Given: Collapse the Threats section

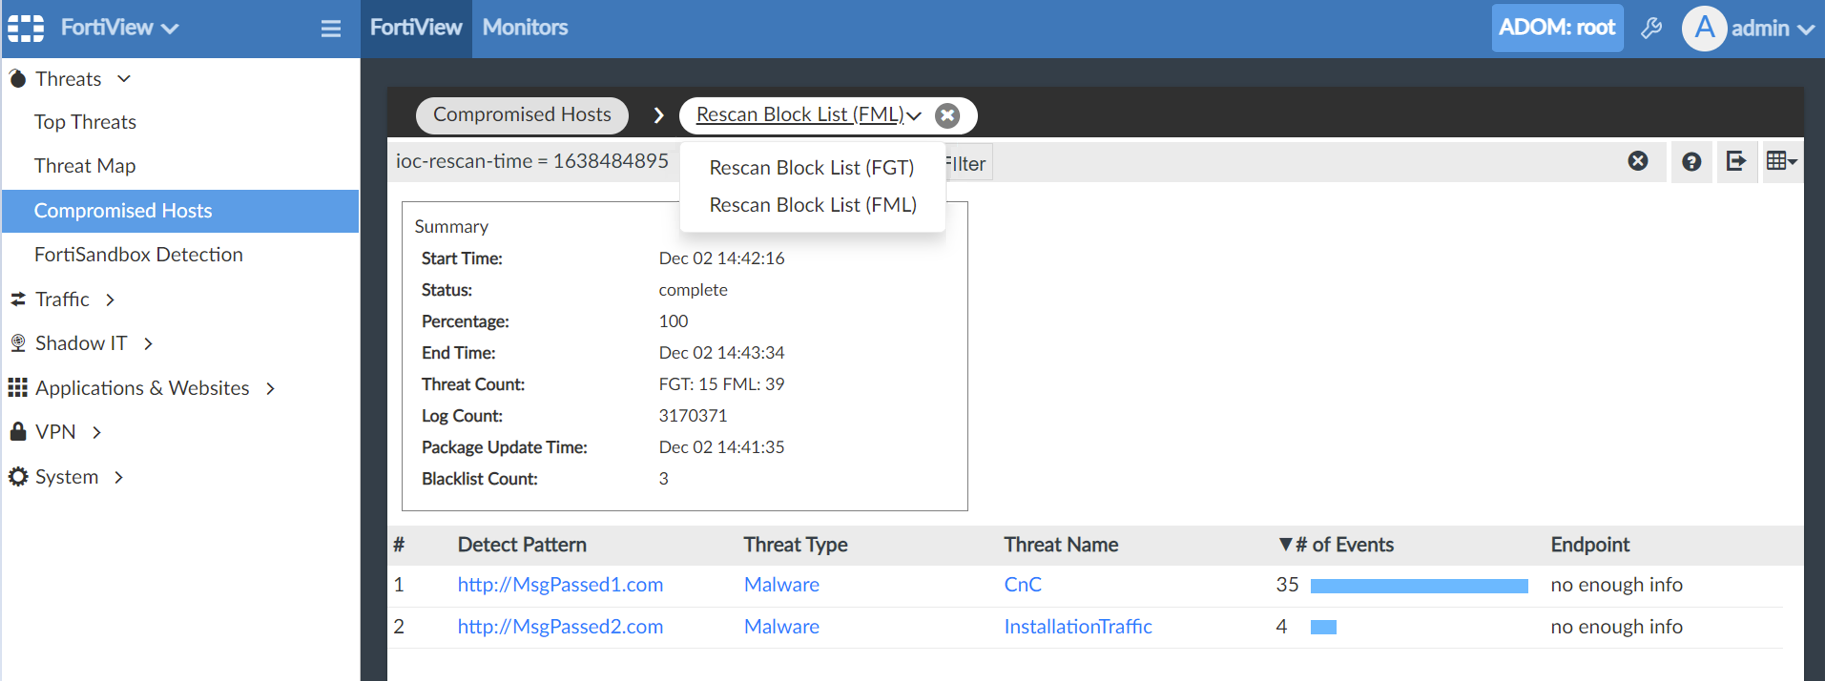Looking at the screenshot, I should click(124, 78).
